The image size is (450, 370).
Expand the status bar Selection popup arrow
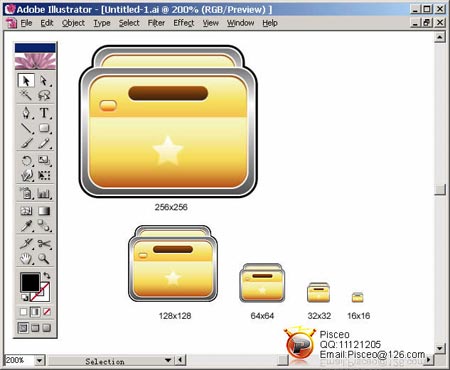tap(168, 360)
